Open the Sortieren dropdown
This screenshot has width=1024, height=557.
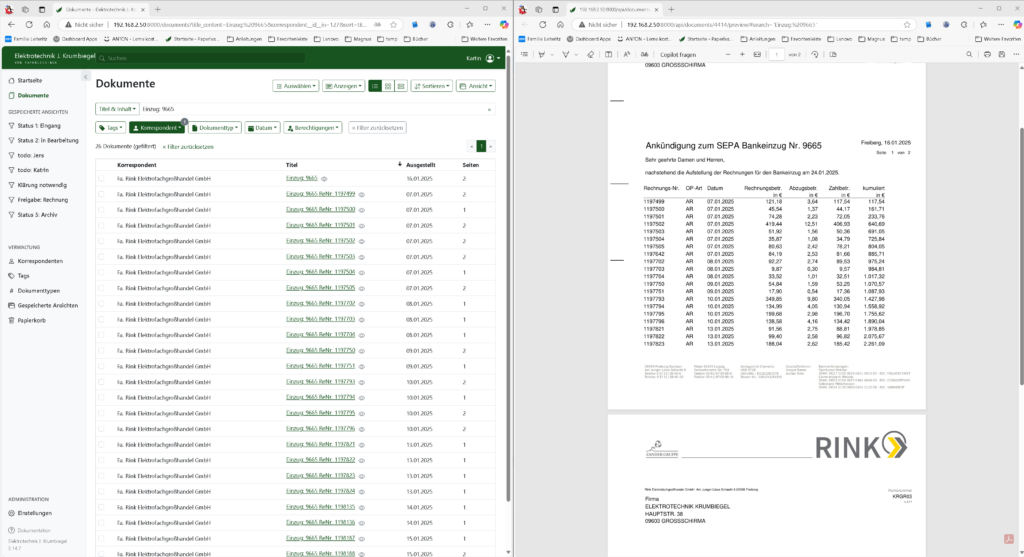[432, 86]
